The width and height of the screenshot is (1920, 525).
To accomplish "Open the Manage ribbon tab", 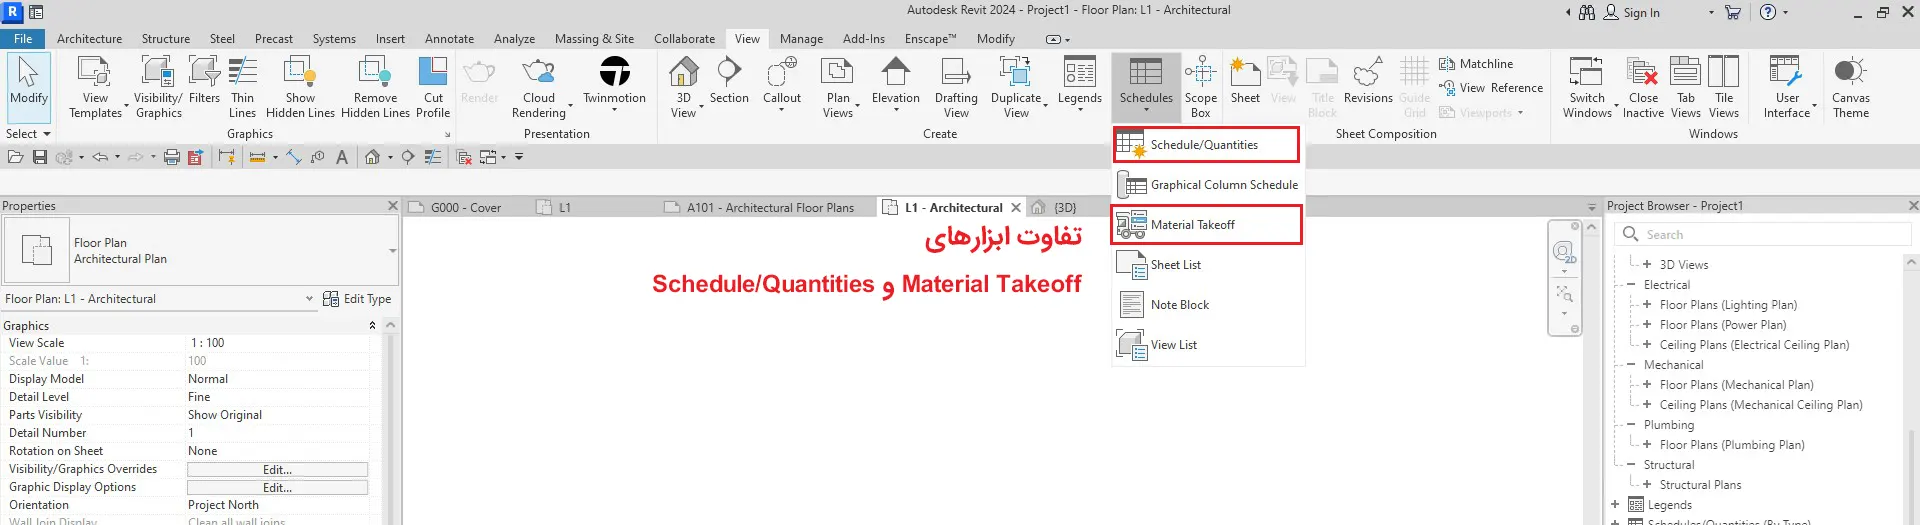I will (x=801, y=39).
